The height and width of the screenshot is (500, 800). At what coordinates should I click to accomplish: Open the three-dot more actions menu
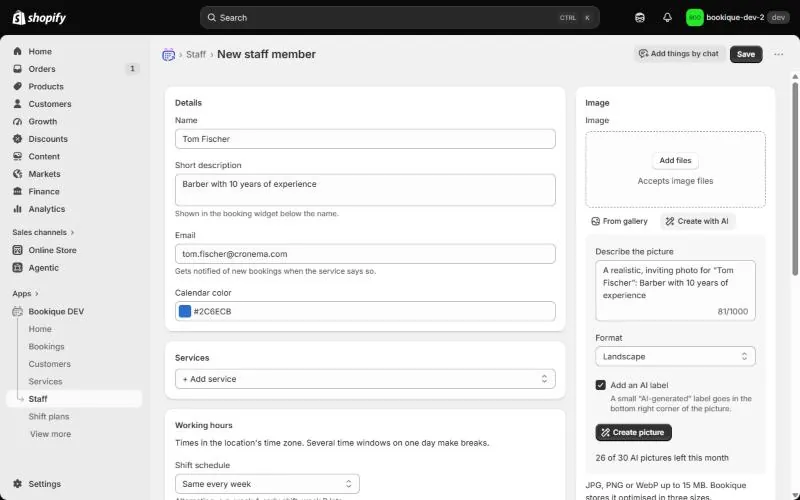(778, 54)
